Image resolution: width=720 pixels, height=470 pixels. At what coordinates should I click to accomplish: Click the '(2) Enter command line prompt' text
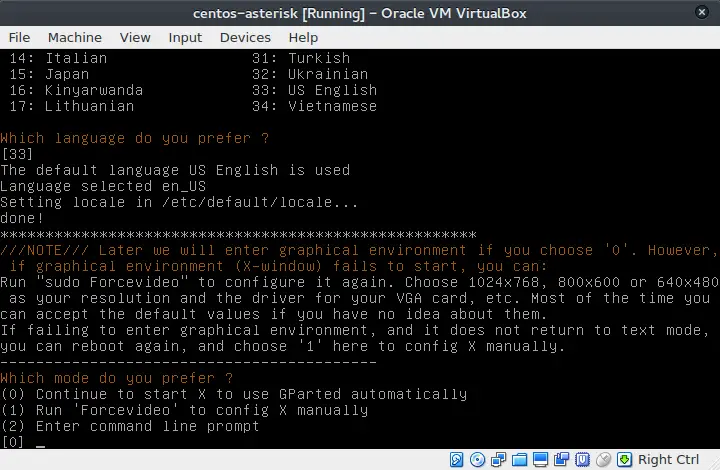point(130,426)
